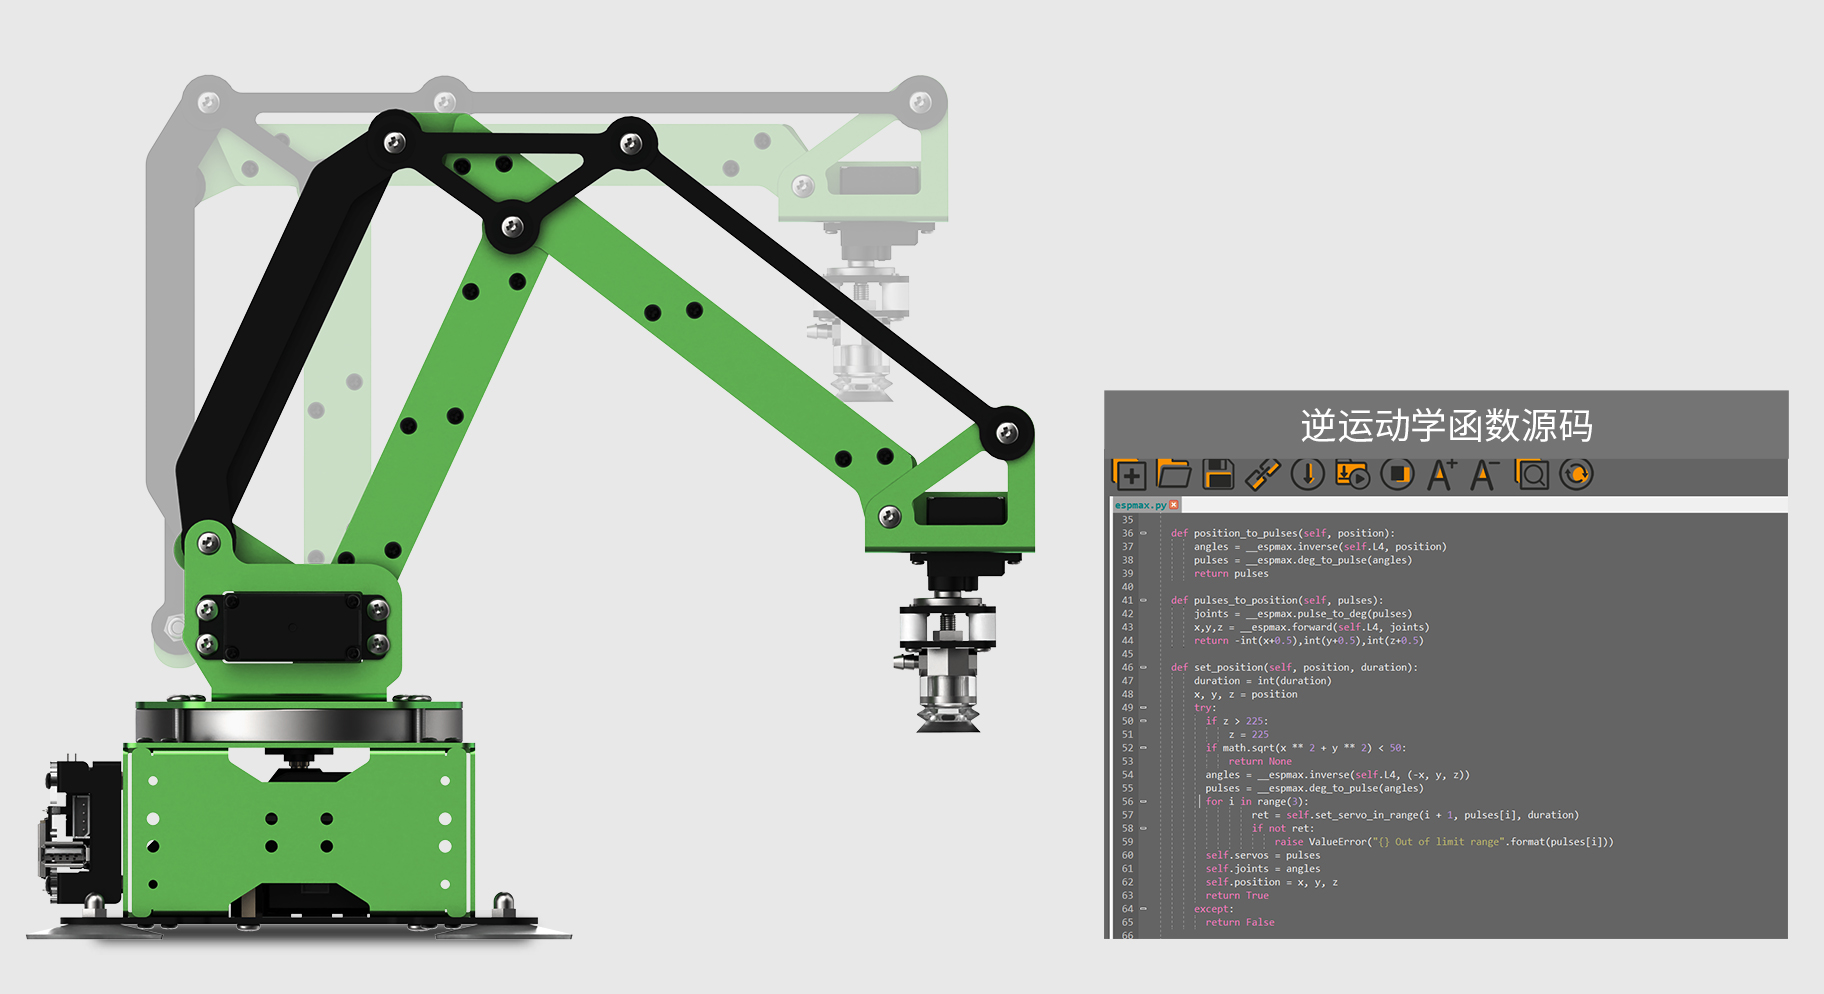Click the 'z = 225' assignment line
Image resolution: width=1824 pixels, height=994 pixels.
click(x=1248, y=735)
